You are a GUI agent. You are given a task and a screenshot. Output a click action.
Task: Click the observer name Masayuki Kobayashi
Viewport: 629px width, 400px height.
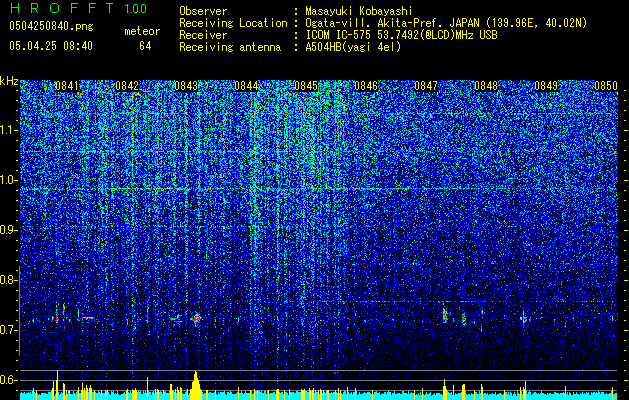pos(359,11)
